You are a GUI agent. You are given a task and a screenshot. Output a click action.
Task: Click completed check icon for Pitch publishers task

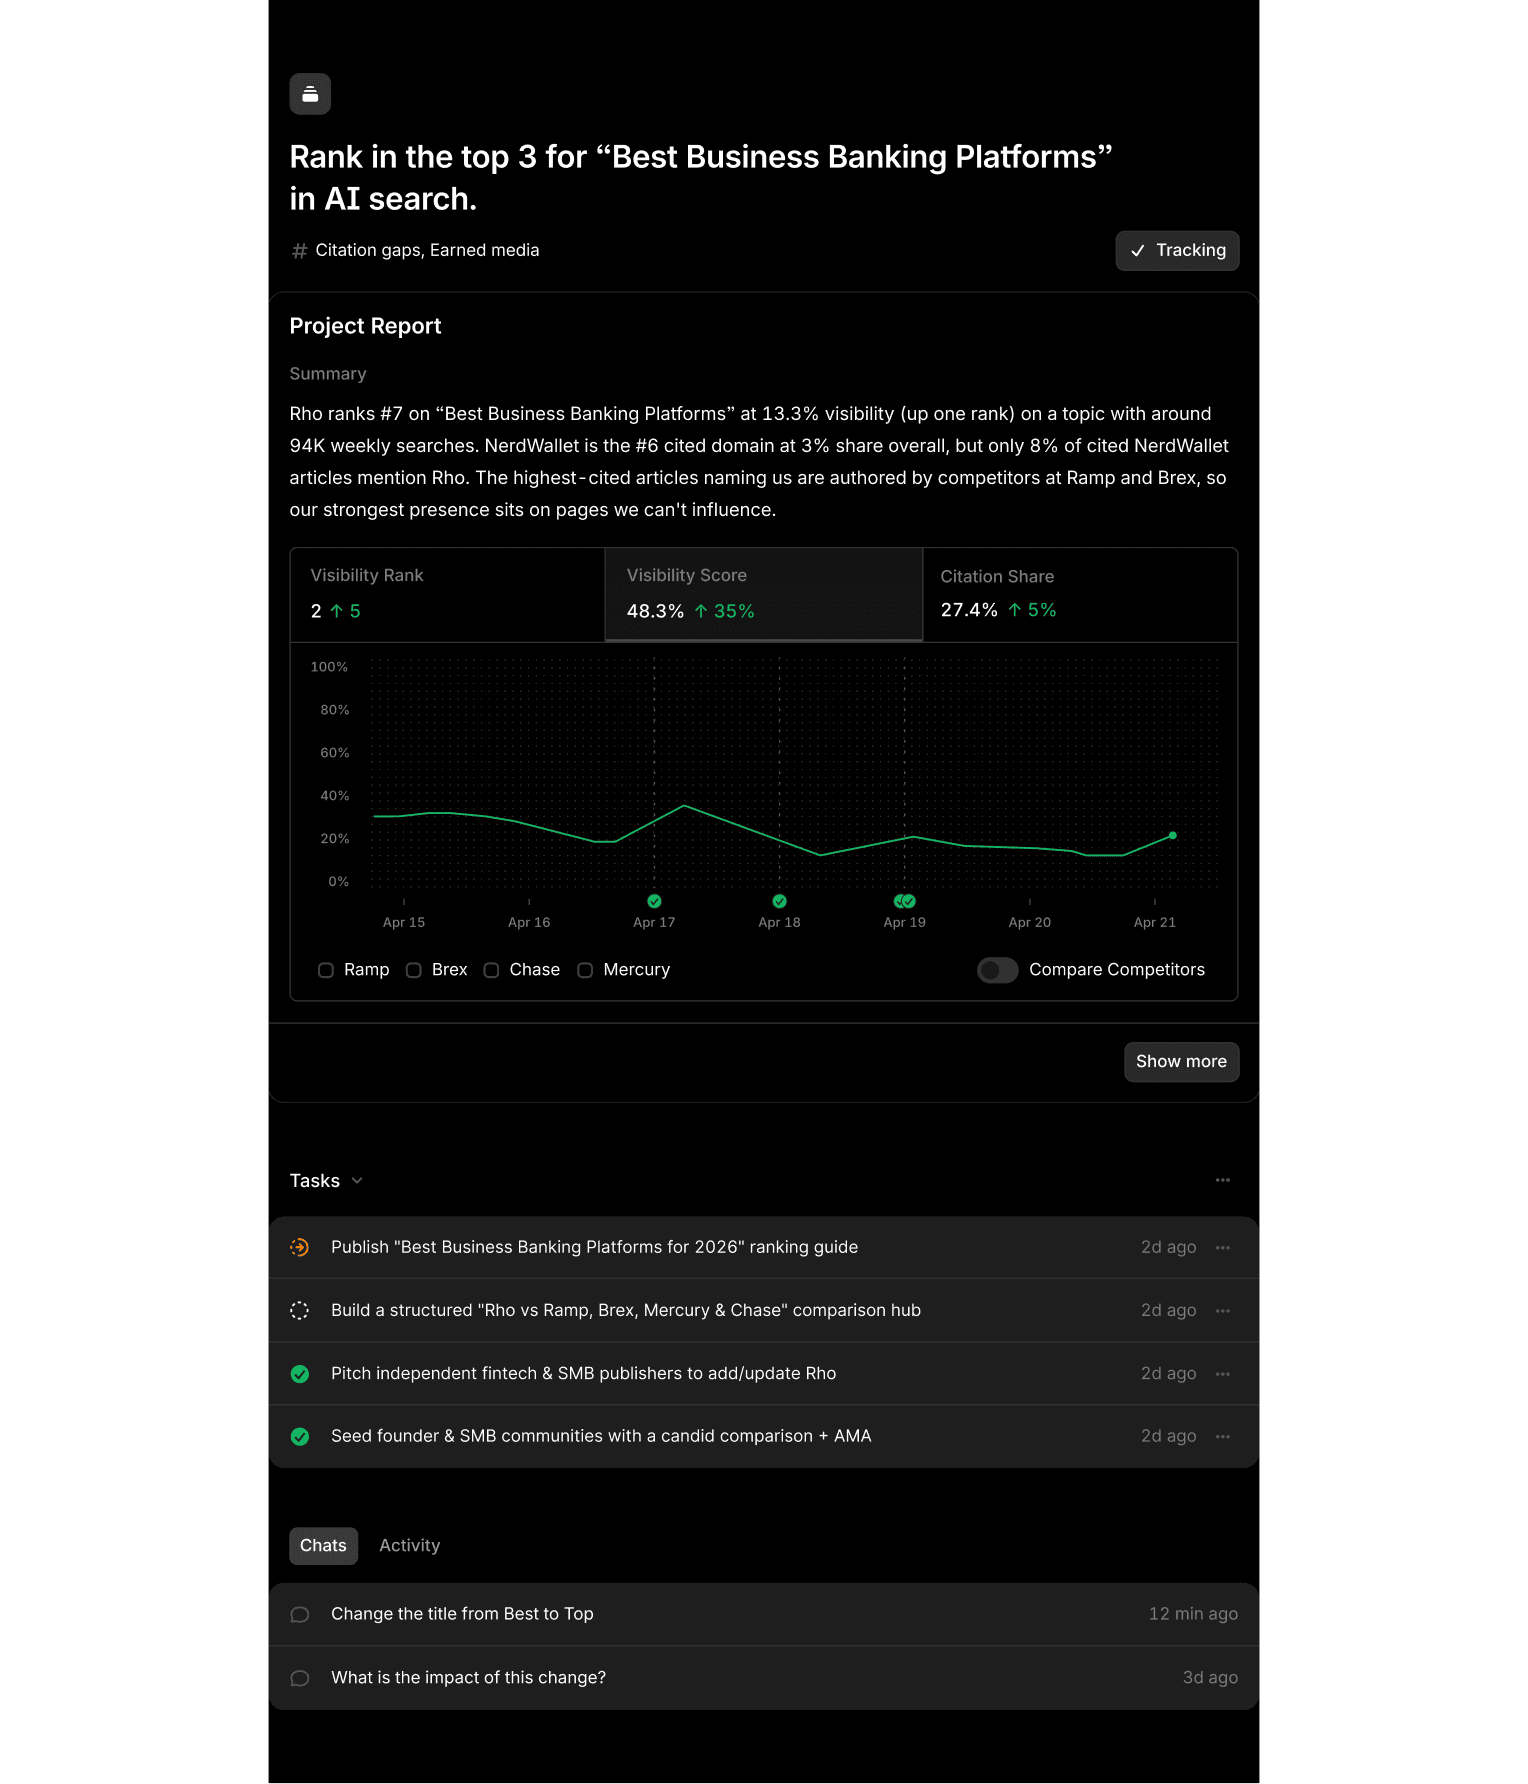300,1374
